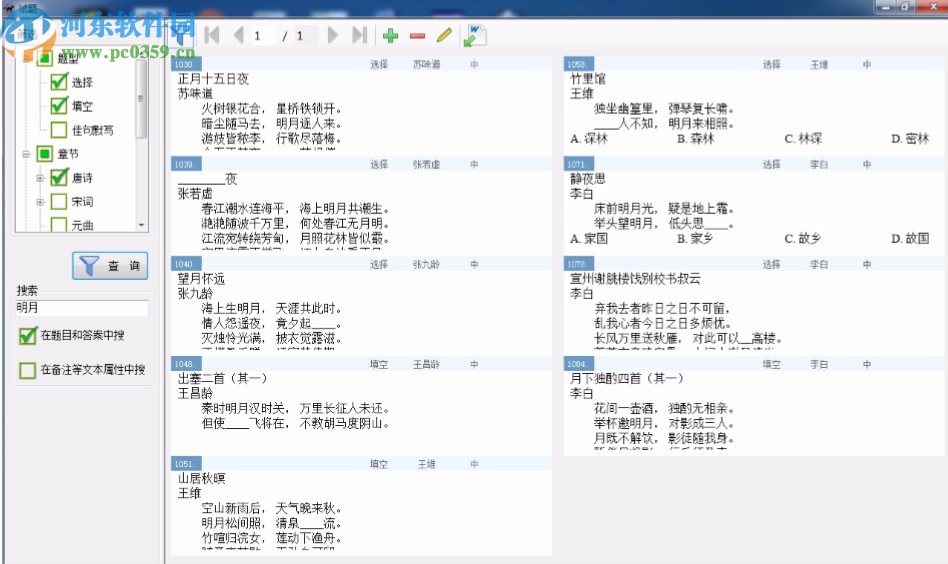Click the title 望月怀远
Viewport: 948px width, 564px height.
tap(201, 279)
